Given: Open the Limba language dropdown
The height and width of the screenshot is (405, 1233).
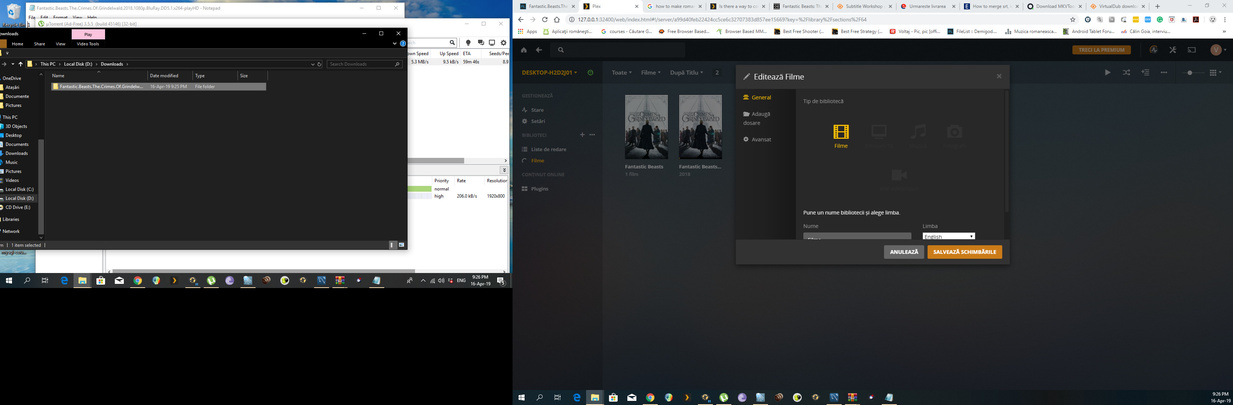Looking at the screenshot, I should (x=949, y=237).
